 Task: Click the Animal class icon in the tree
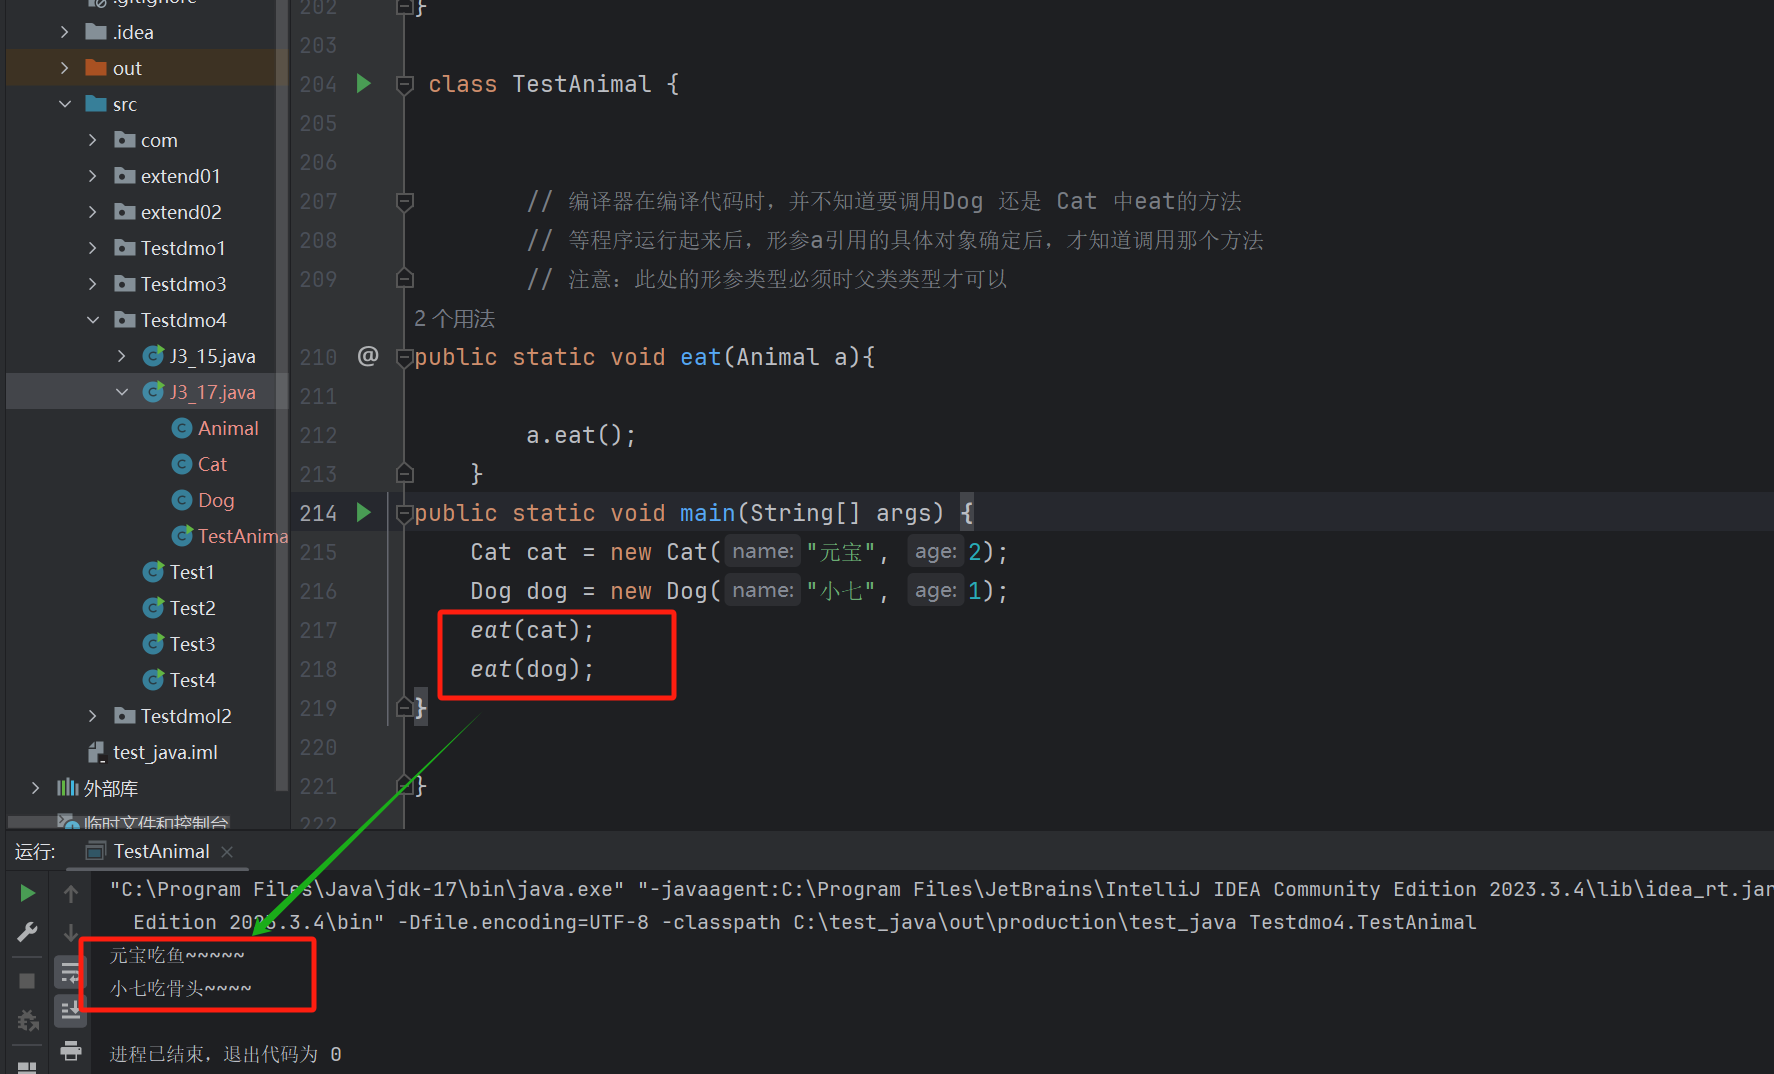(182, 428)
